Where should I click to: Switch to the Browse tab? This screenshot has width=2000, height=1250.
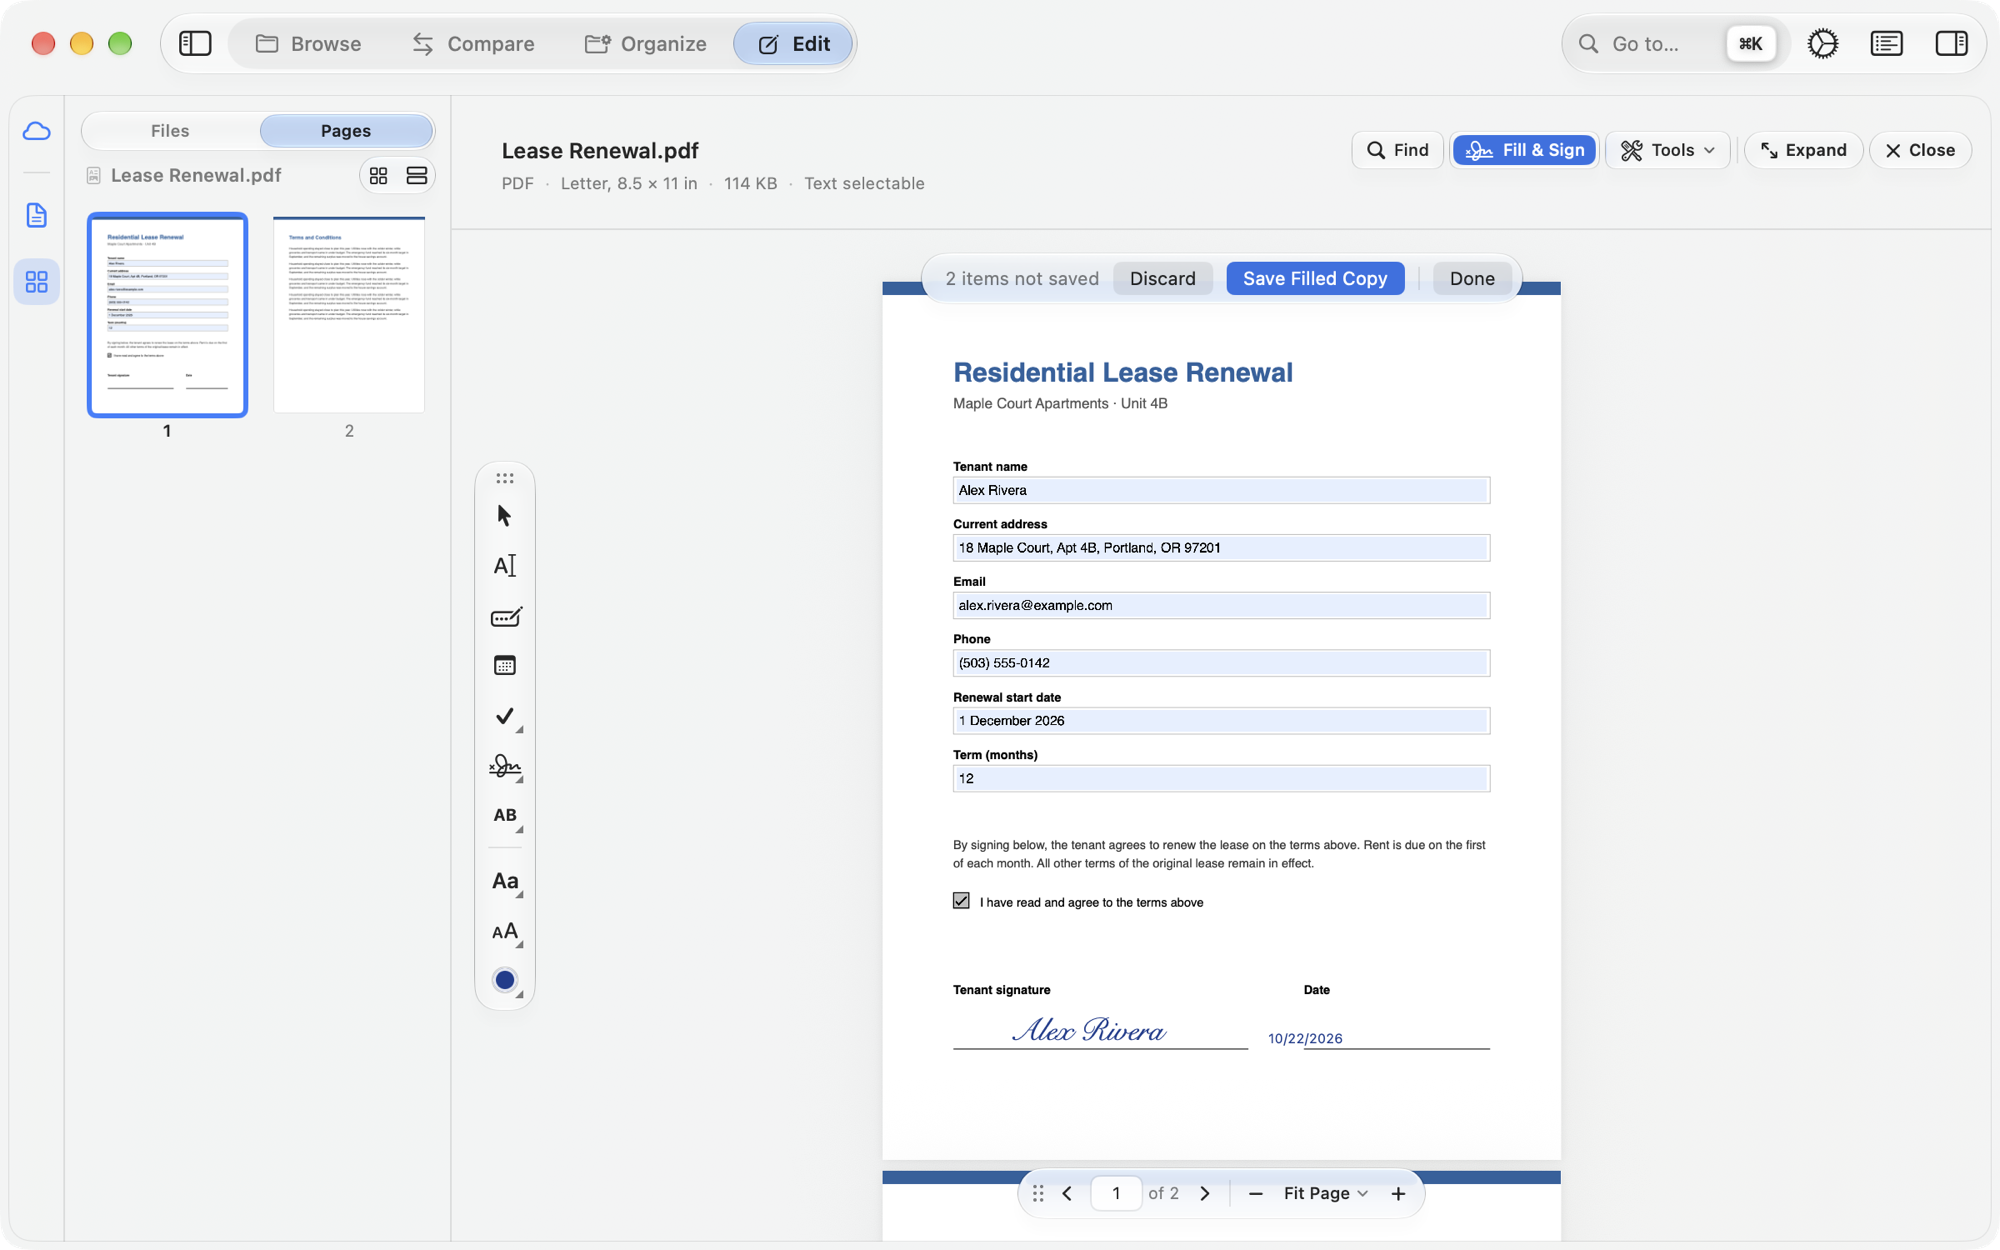pos(308,44)
